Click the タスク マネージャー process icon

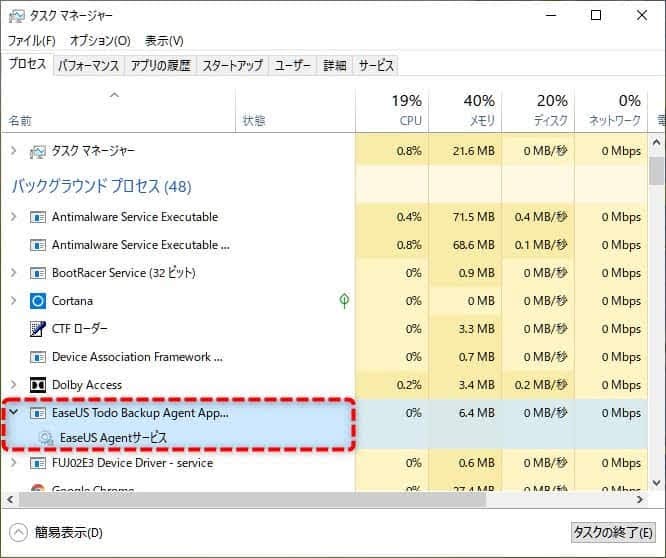point(38,151)
